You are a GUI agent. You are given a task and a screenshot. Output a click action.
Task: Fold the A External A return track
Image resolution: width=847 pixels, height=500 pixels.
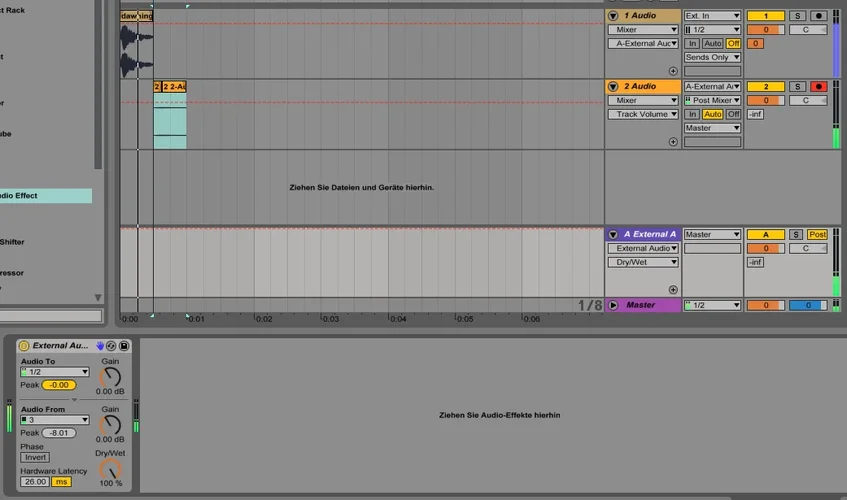(x=613, y=234)
